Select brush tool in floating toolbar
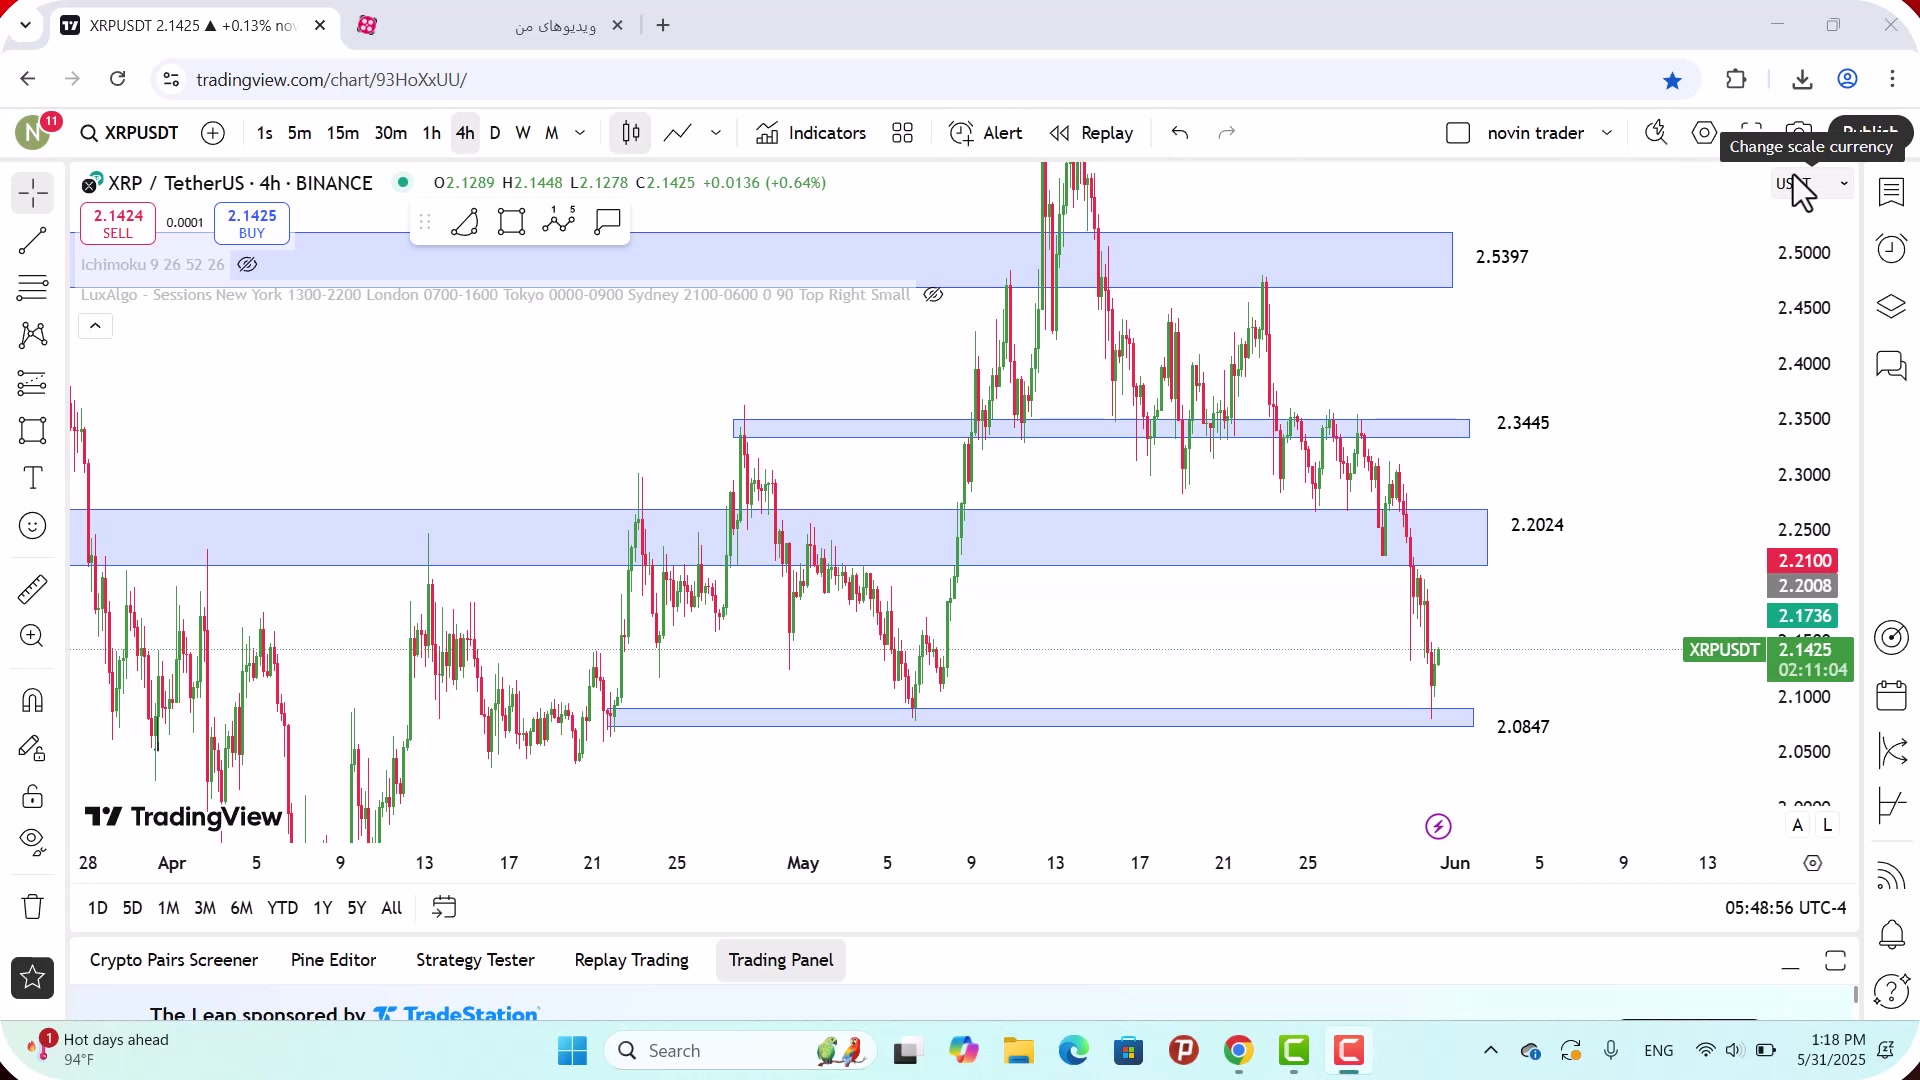Viewport: 1920px width, 1080px height. pos(465,222)
